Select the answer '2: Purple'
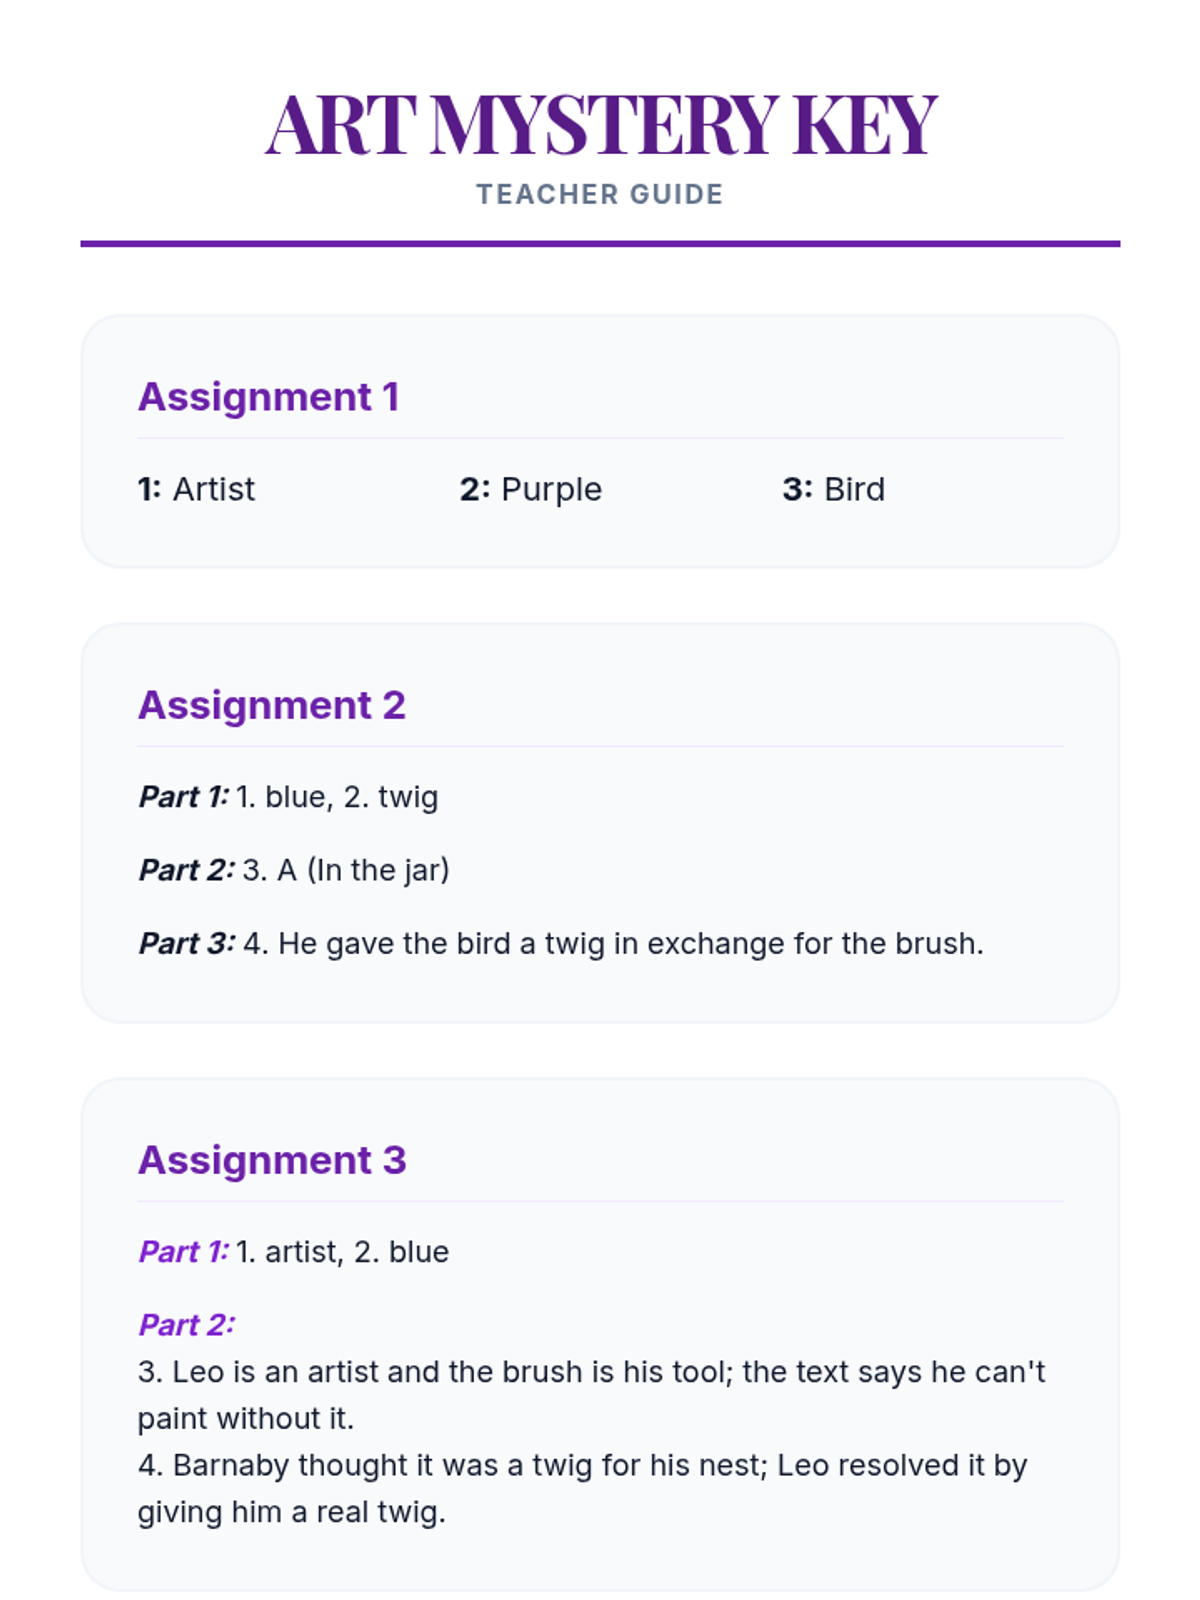 click(531, 489)
